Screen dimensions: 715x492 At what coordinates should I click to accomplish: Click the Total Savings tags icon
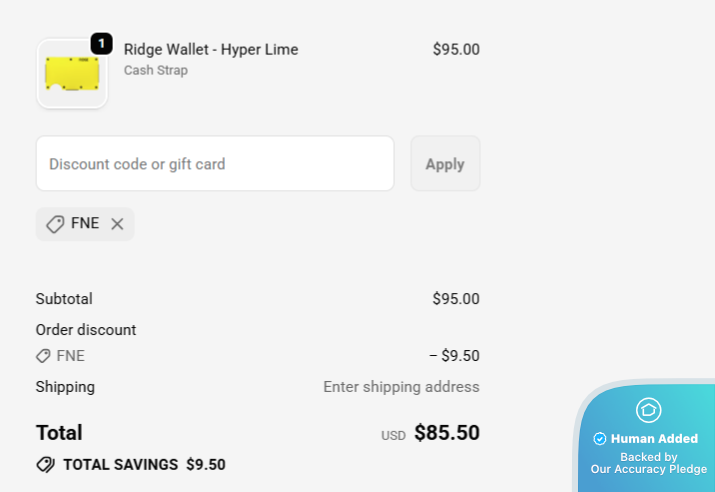pyautogui.click(x=45, y=464)
